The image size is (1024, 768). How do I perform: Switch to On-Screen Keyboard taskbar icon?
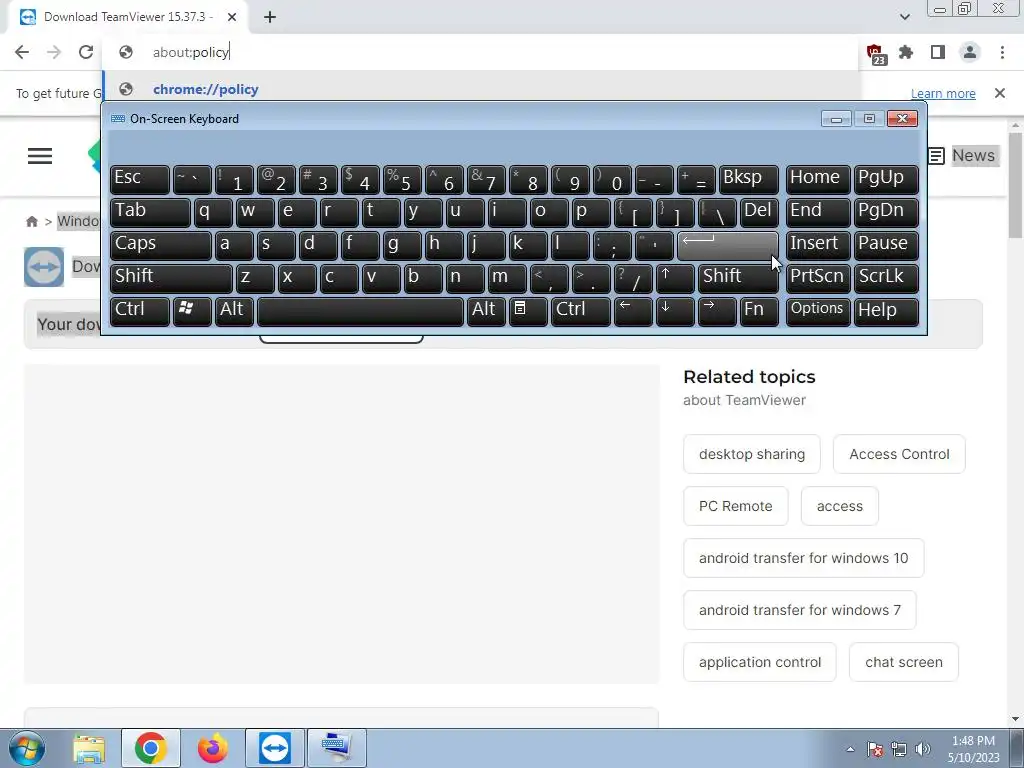coord(336,748)
